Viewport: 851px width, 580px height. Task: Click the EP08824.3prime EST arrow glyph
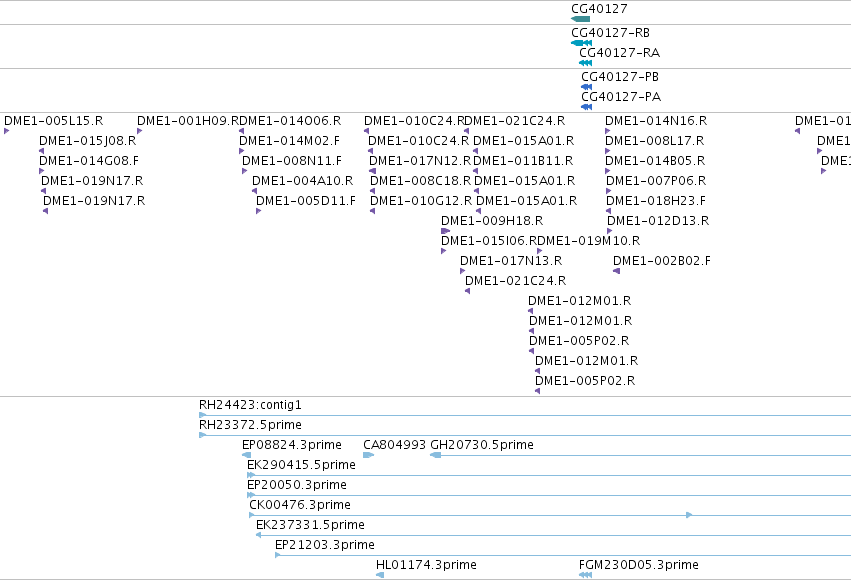[246, 455]
